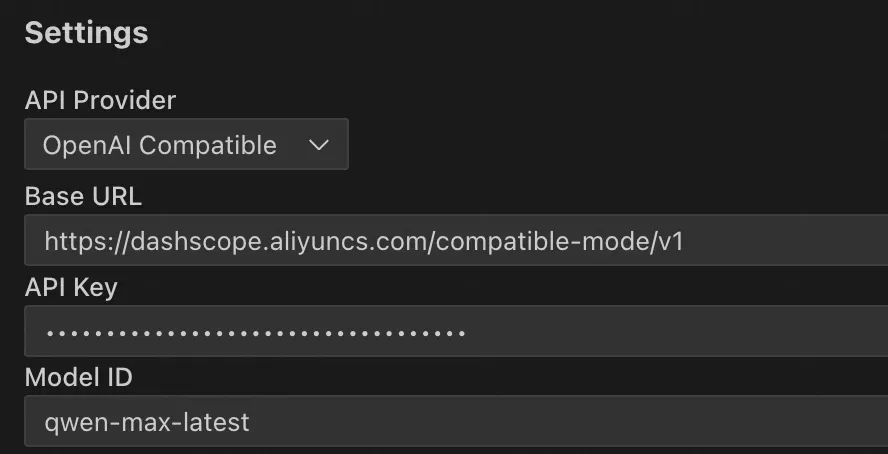Viewport: 888px width, 454px height.
Task: Click the 'Base URL' label
Action: point(83,196)
